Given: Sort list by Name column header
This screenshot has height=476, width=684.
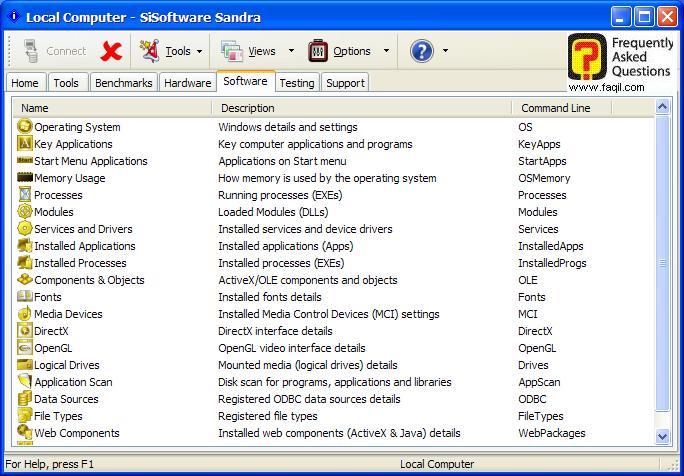Looking at the screenshot, I should [x=113, y=108].
